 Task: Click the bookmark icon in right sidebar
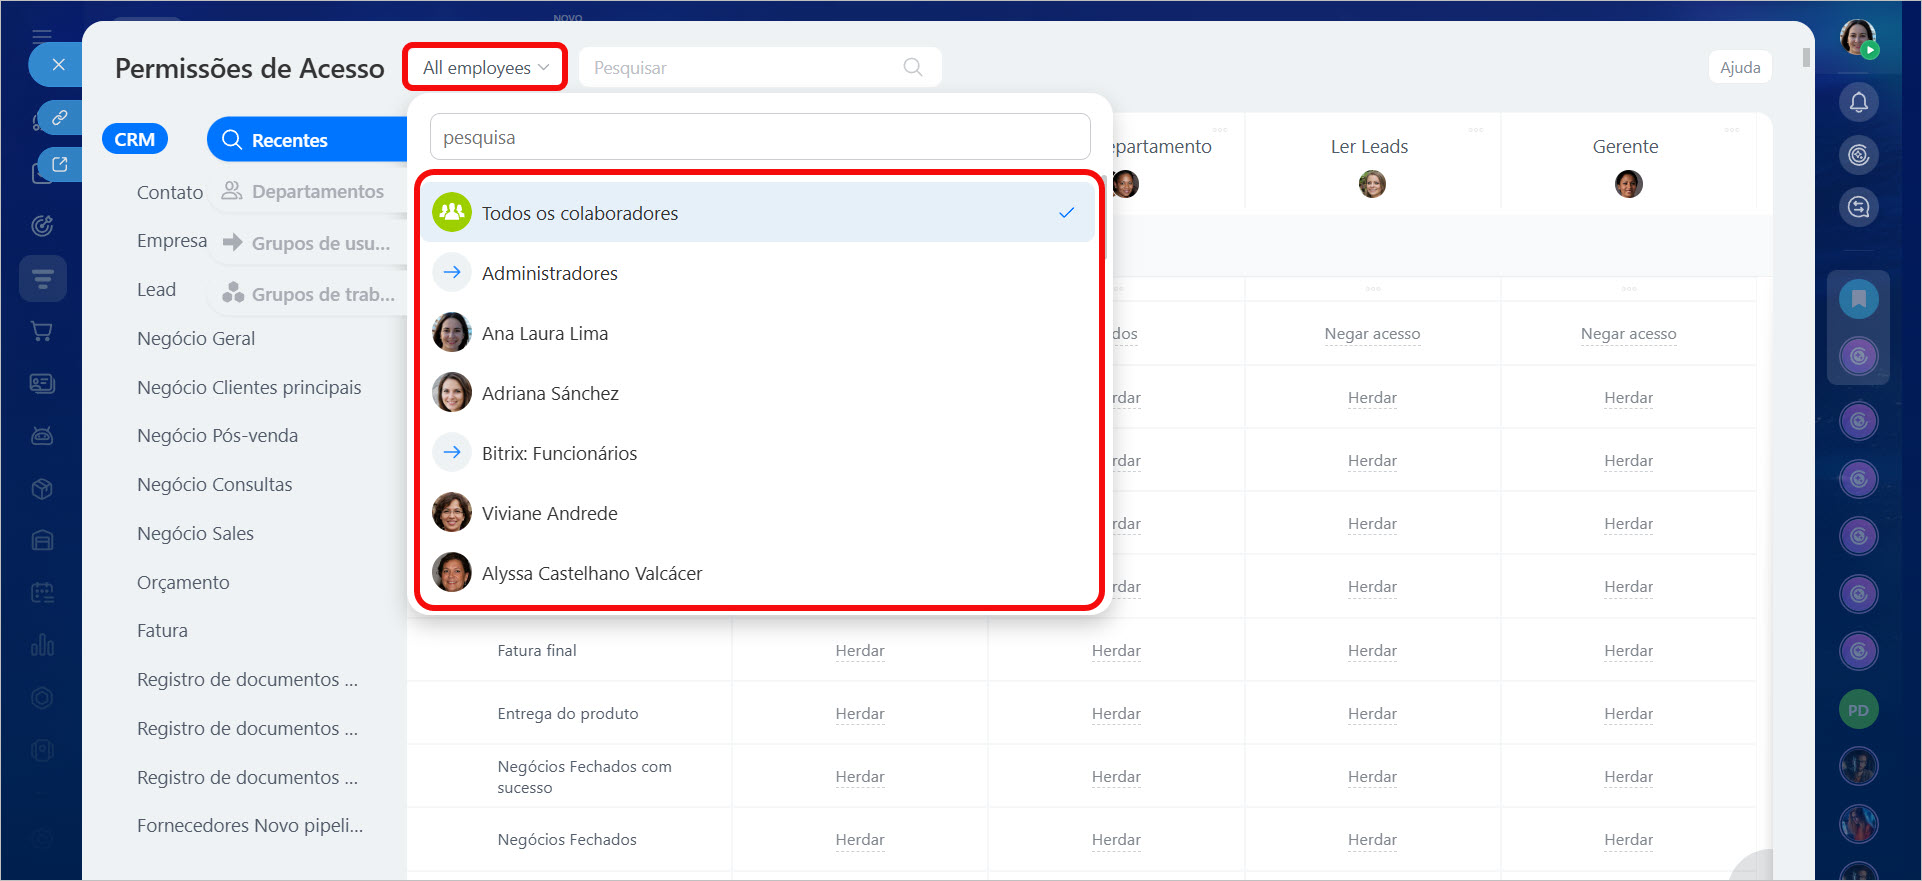click(x=1858, y=298)
